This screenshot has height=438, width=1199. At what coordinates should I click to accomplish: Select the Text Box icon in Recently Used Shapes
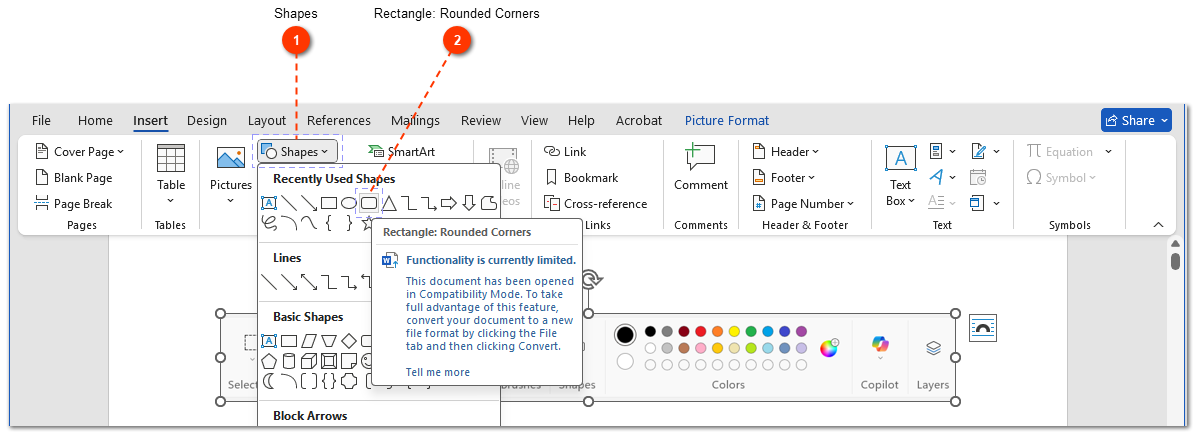269,203
